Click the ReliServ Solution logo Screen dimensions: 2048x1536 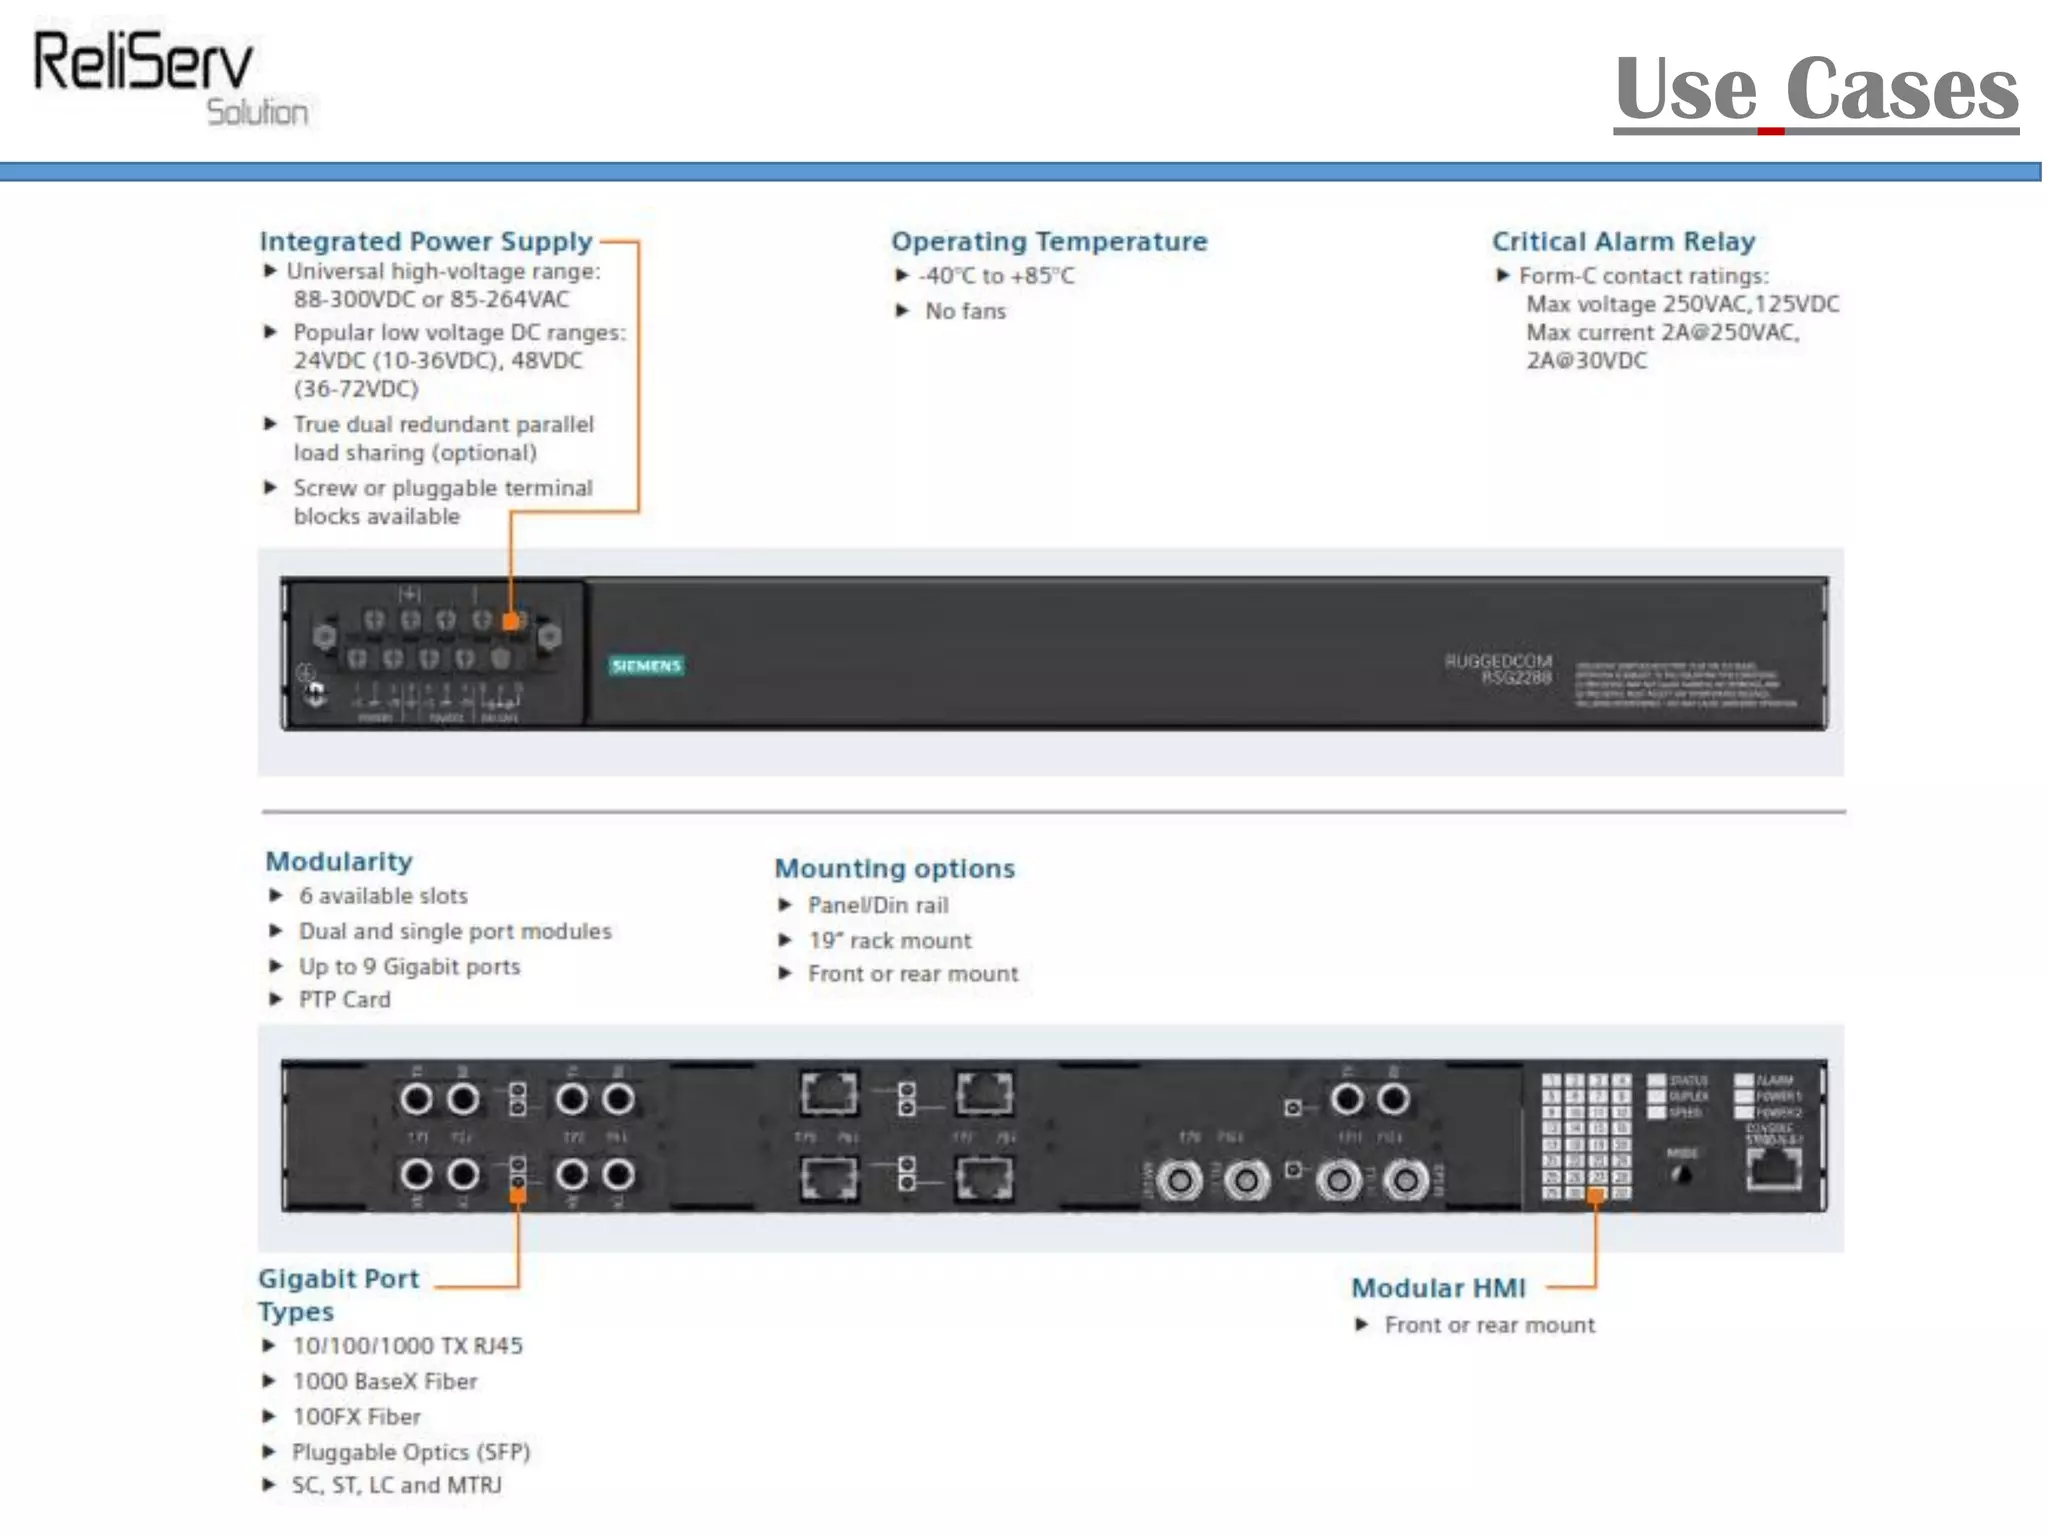[170, 78]
